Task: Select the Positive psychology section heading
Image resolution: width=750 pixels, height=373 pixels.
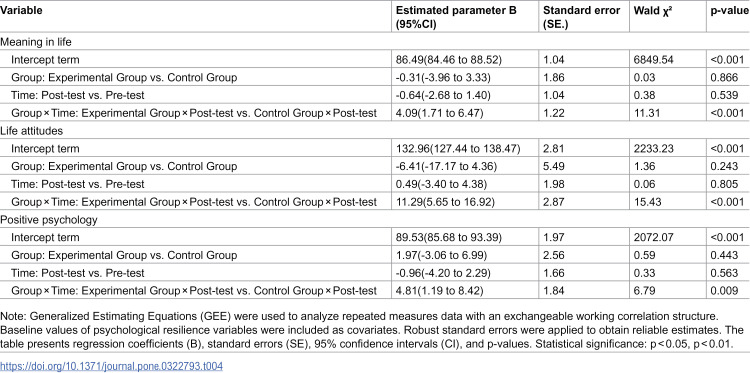Action: click(49, 220)
